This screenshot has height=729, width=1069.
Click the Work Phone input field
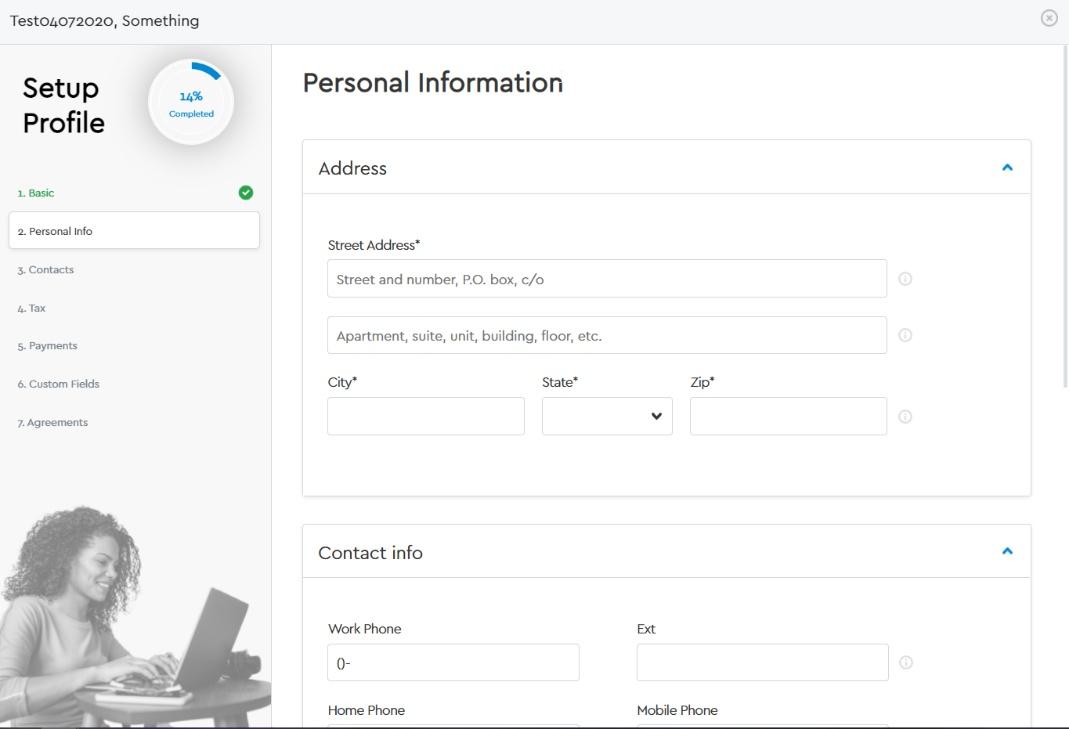pos(453,663)
